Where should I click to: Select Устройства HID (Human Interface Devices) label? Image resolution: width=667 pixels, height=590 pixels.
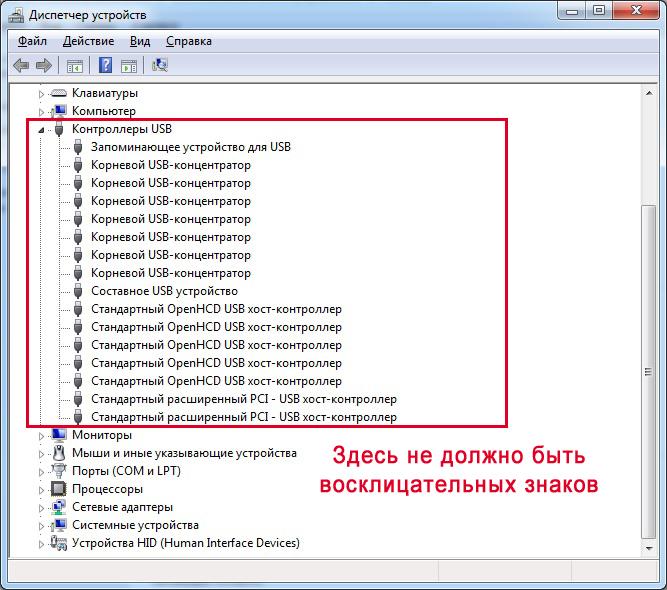pos(186,543)
